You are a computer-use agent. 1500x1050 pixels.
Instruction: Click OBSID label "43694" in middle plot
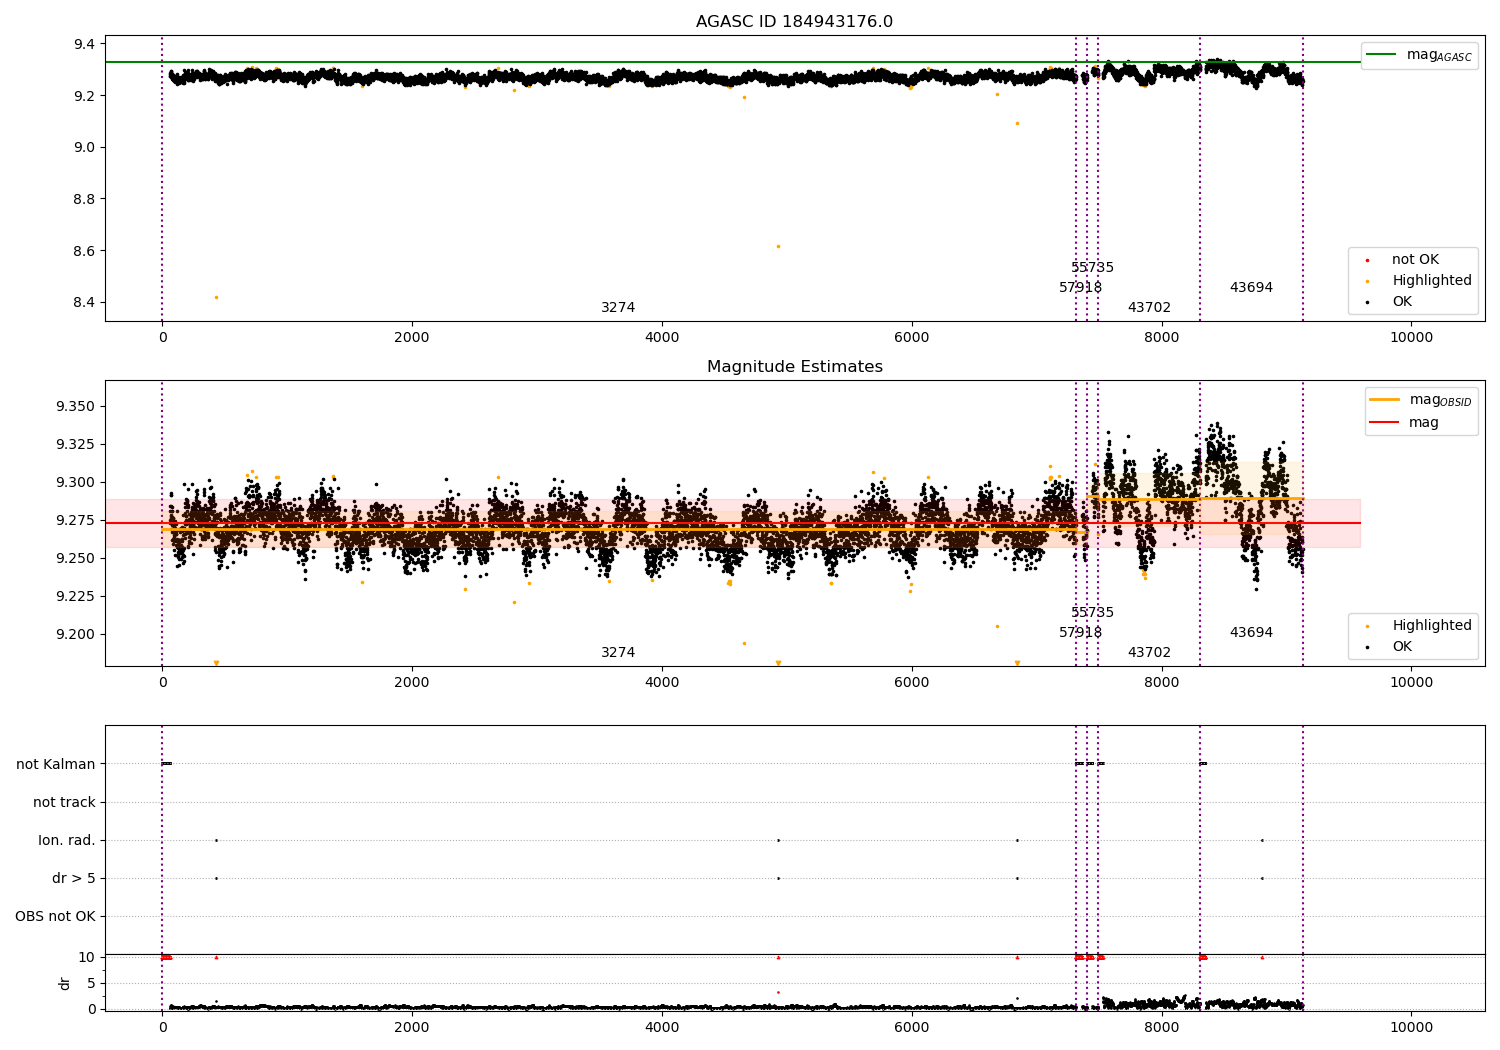tap(1251, 633)
